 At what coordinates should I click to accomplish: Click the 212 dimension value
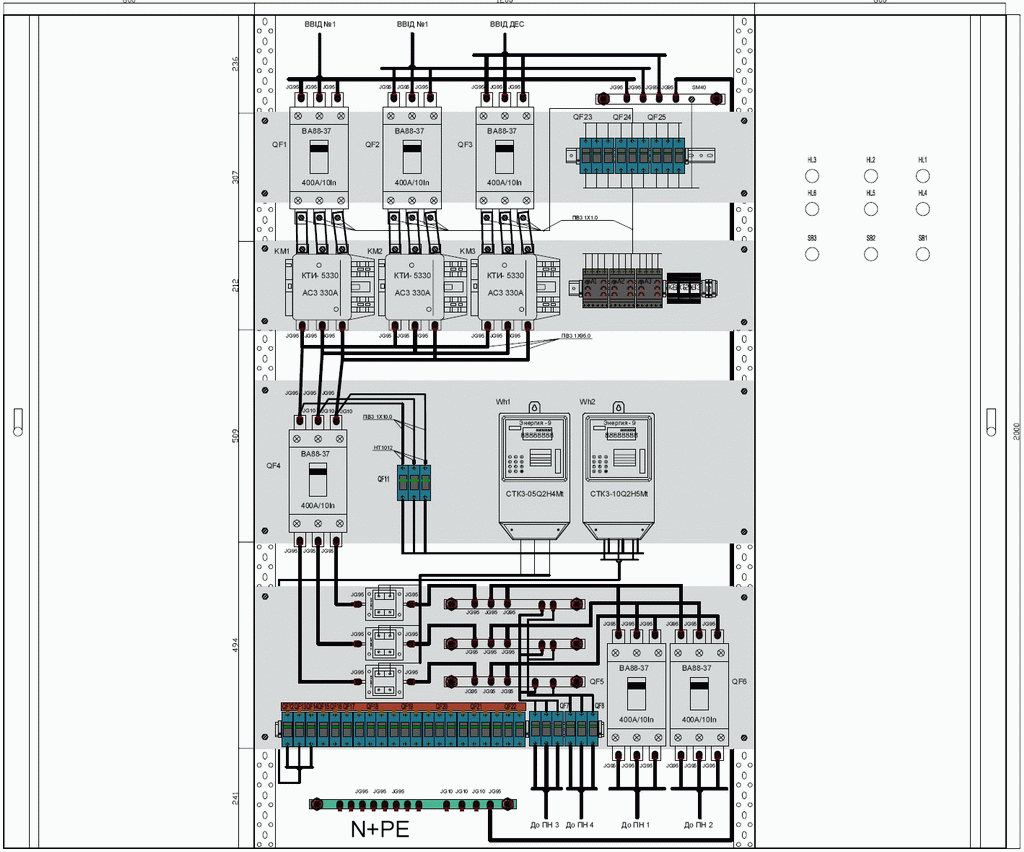236,285
